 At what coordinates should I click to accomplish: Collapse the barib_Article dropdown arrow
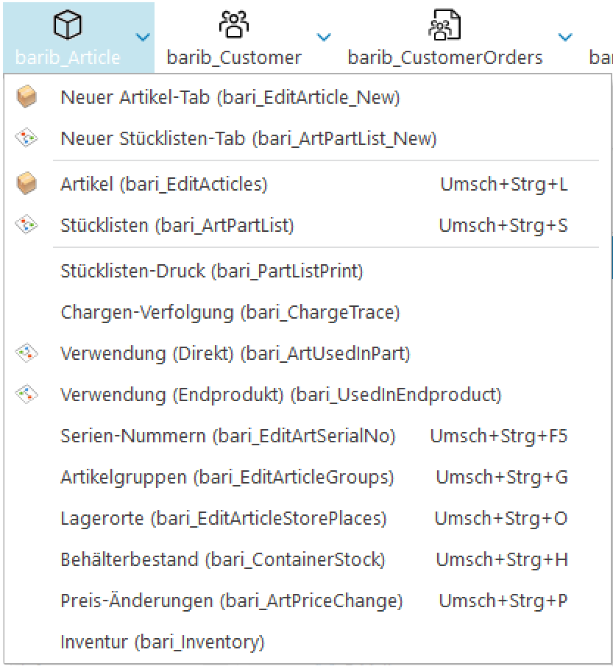point(143,37)
